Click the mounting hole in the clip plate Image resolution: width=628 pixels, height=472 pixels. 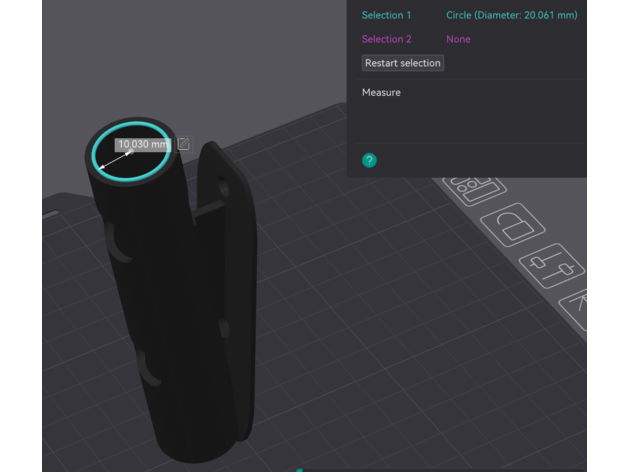pos(222,190)
